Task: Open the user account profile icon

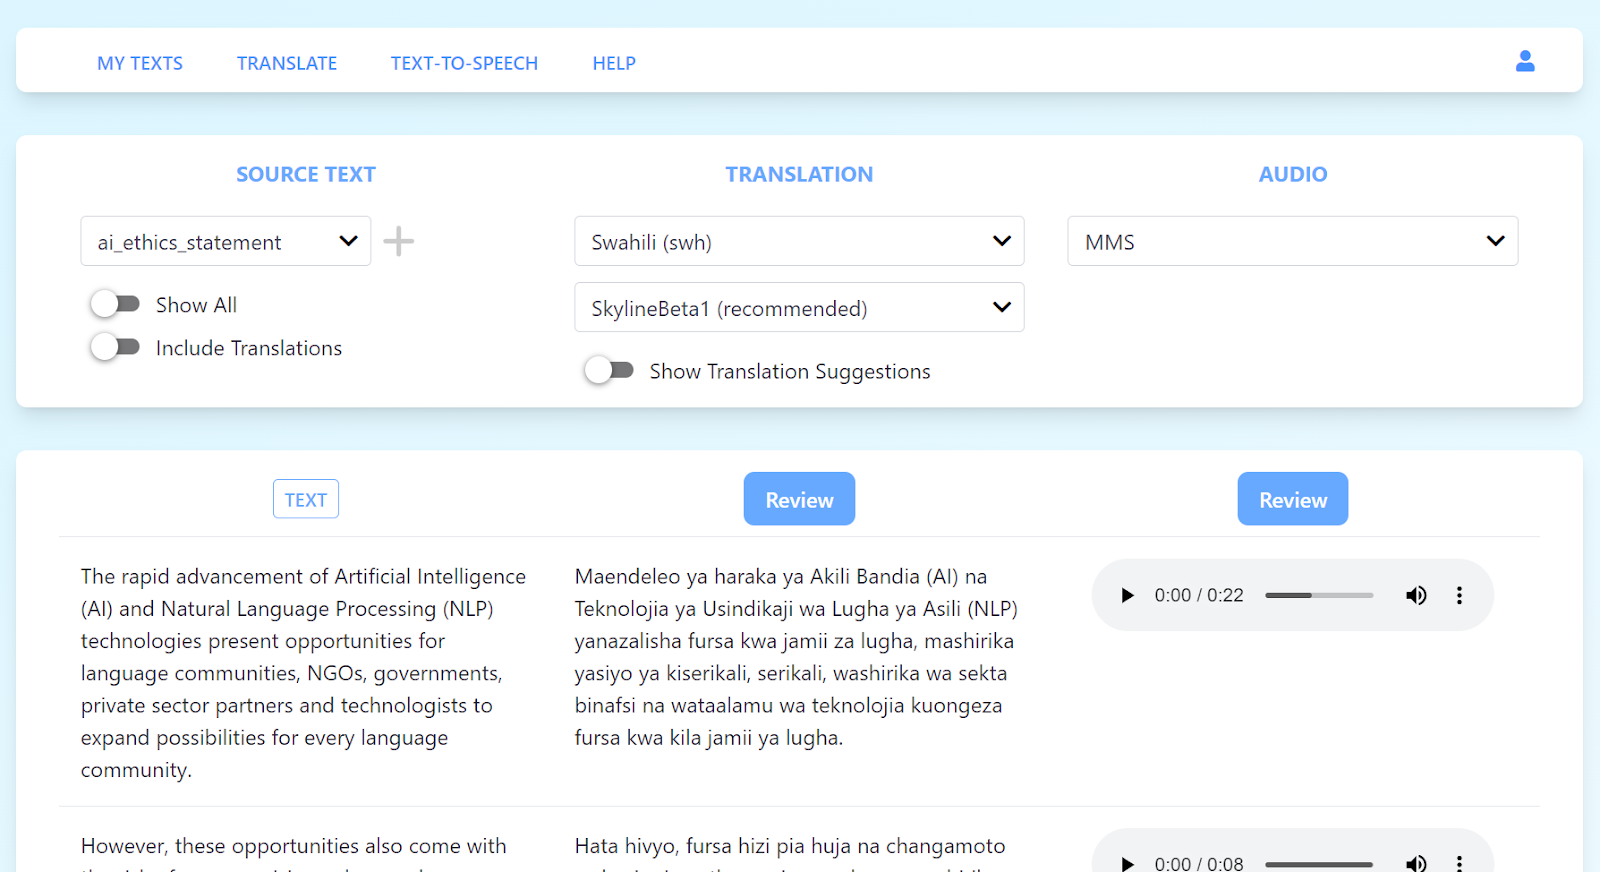Action: point(1525,61)
